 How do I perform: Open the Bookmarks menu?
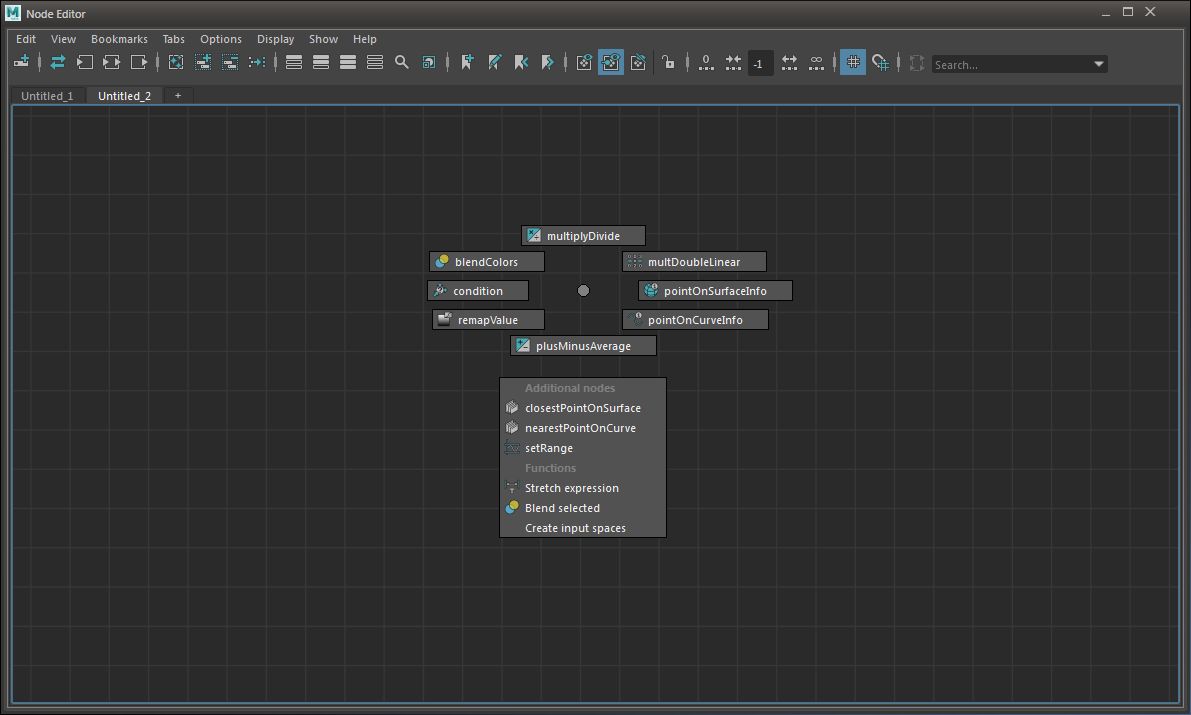[x=119, y=39]
